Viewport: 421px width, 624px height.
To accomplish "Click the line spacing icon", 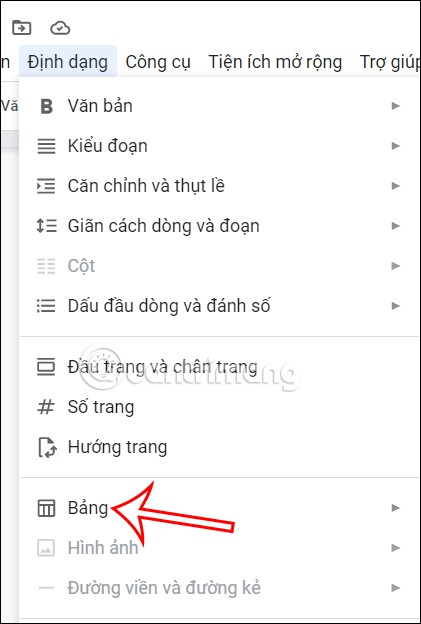I will coord(46,226).
